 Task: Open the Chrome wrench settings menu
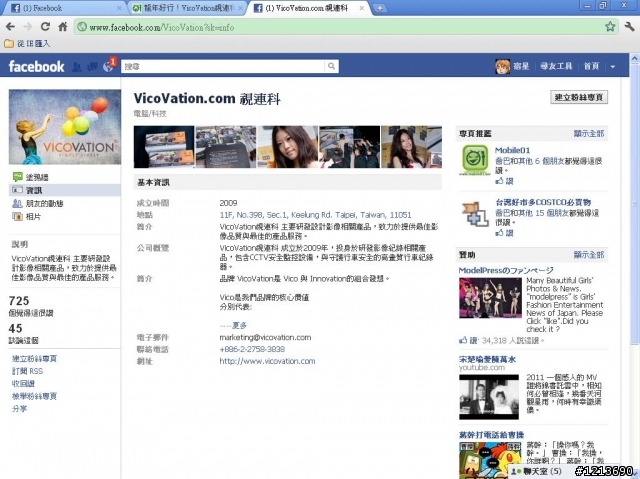629,27
